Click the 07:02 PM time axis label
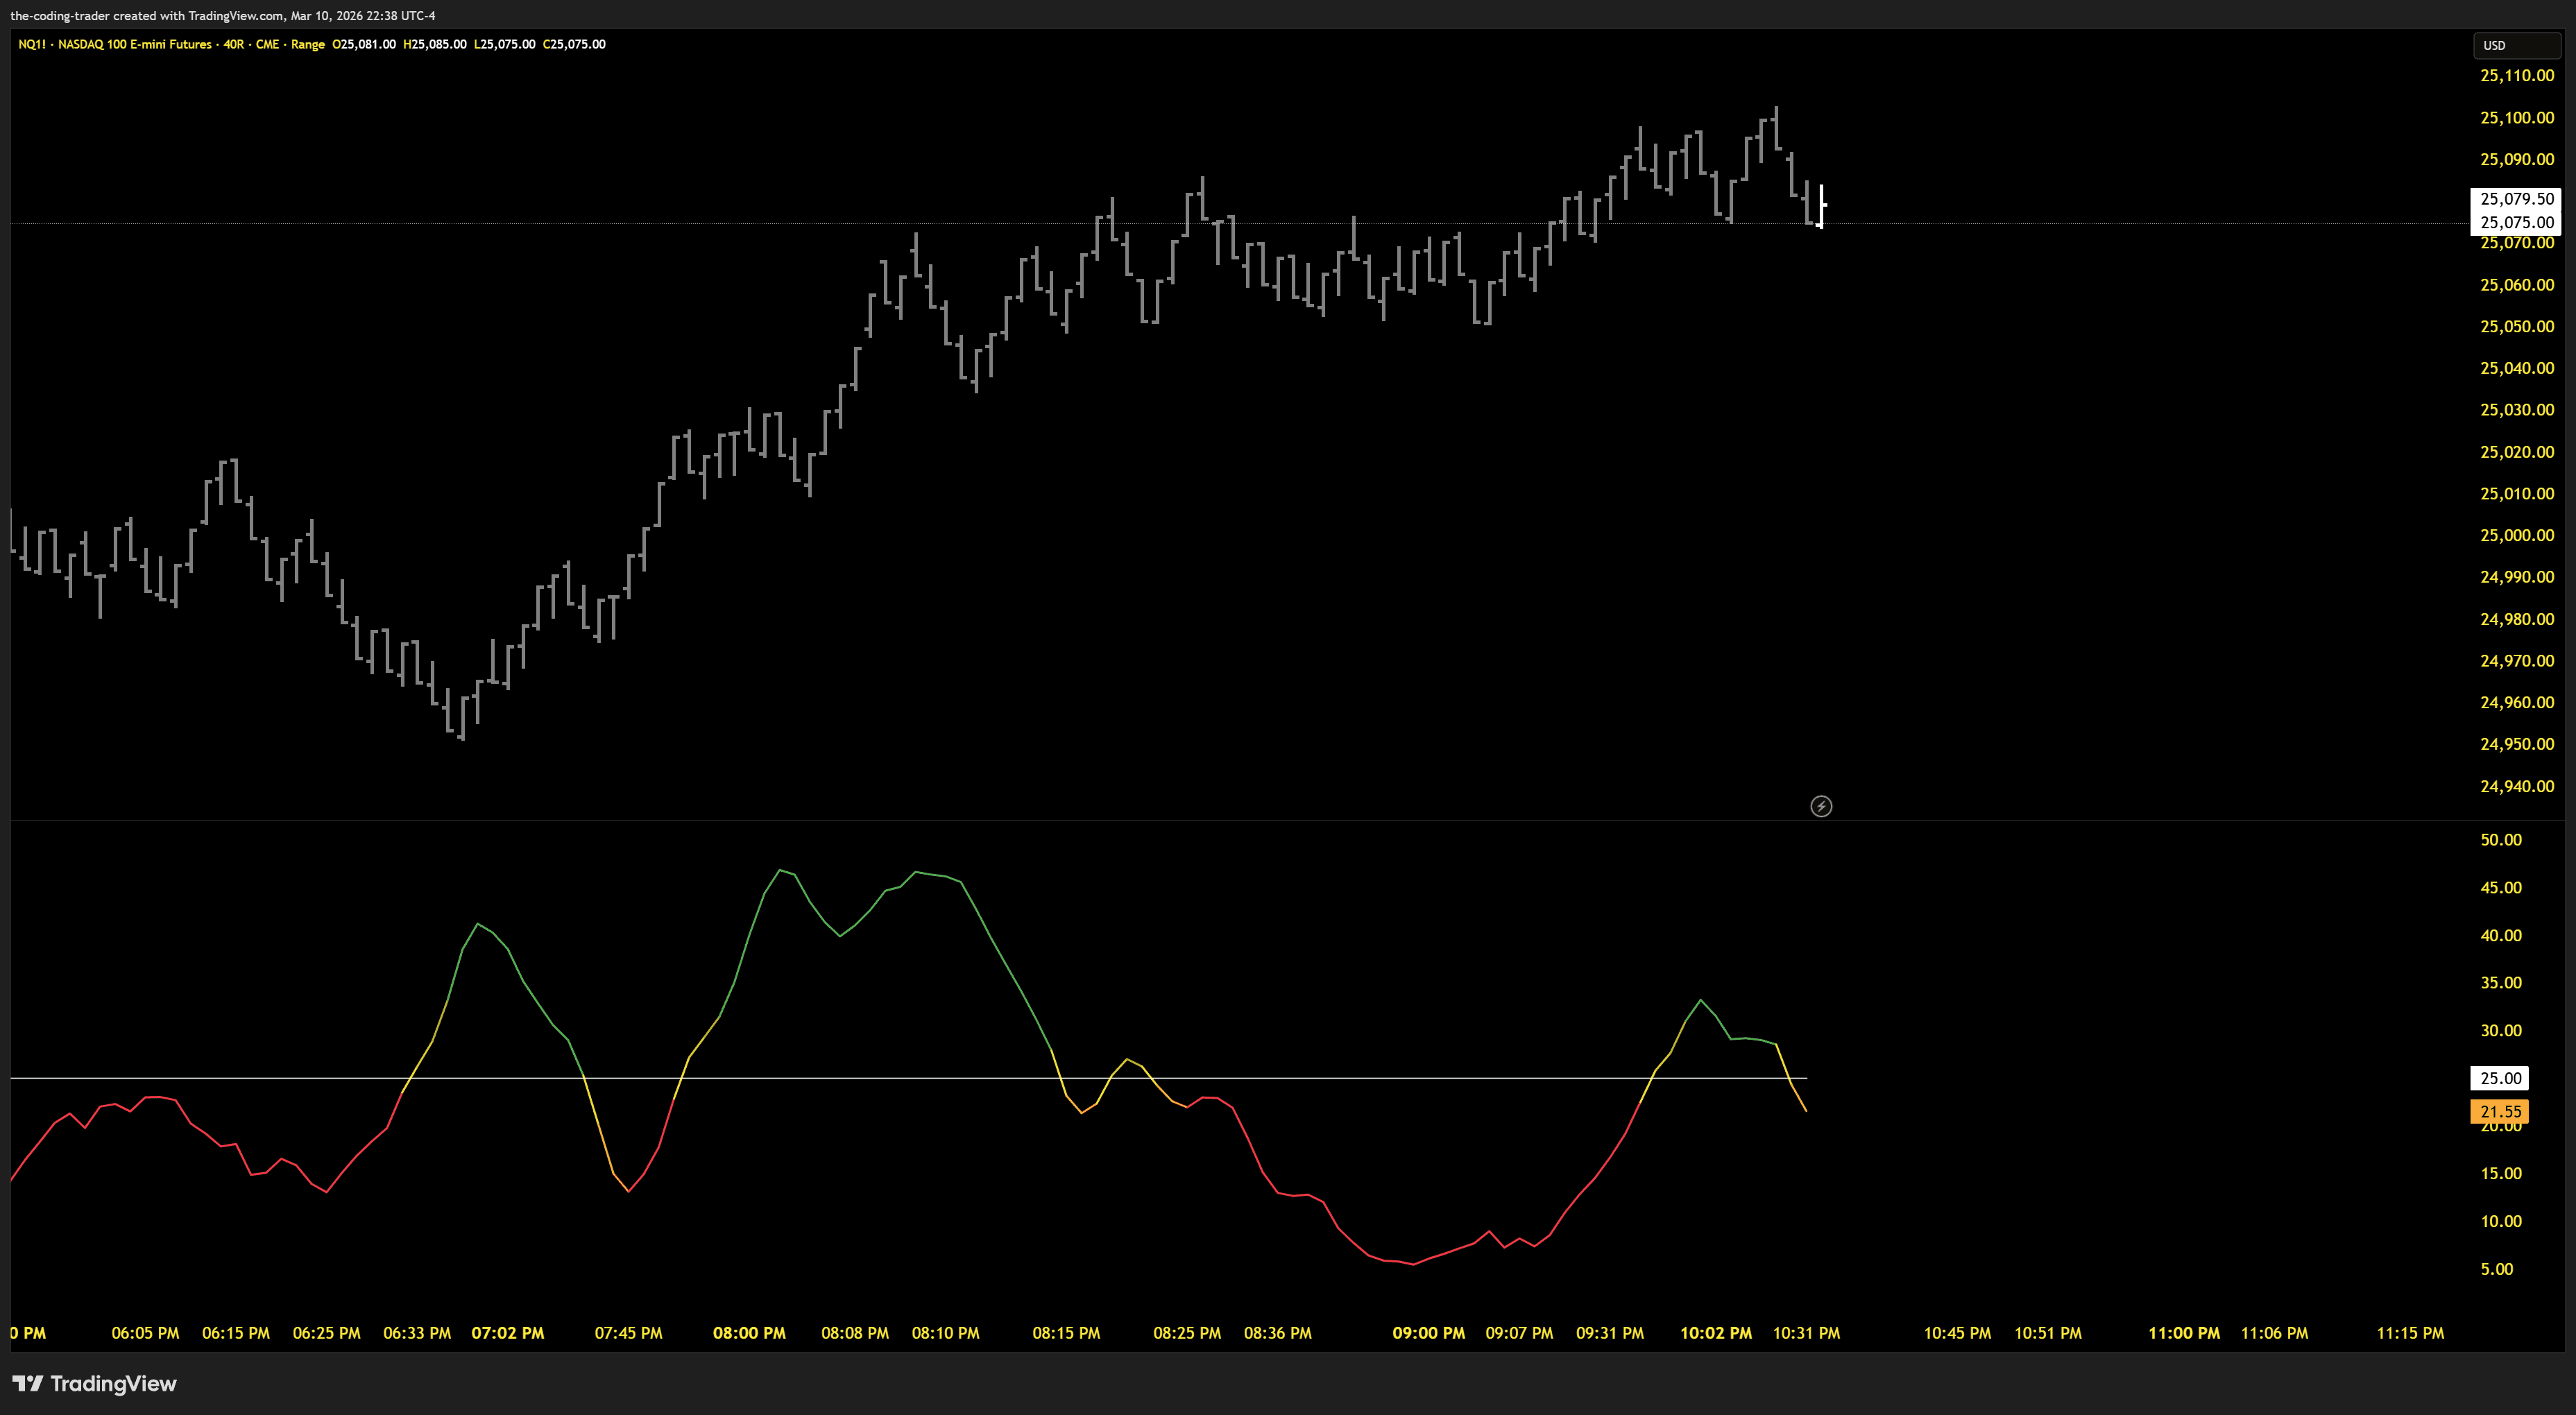The image size is (2576, 1415). [x=507, y=1333]
